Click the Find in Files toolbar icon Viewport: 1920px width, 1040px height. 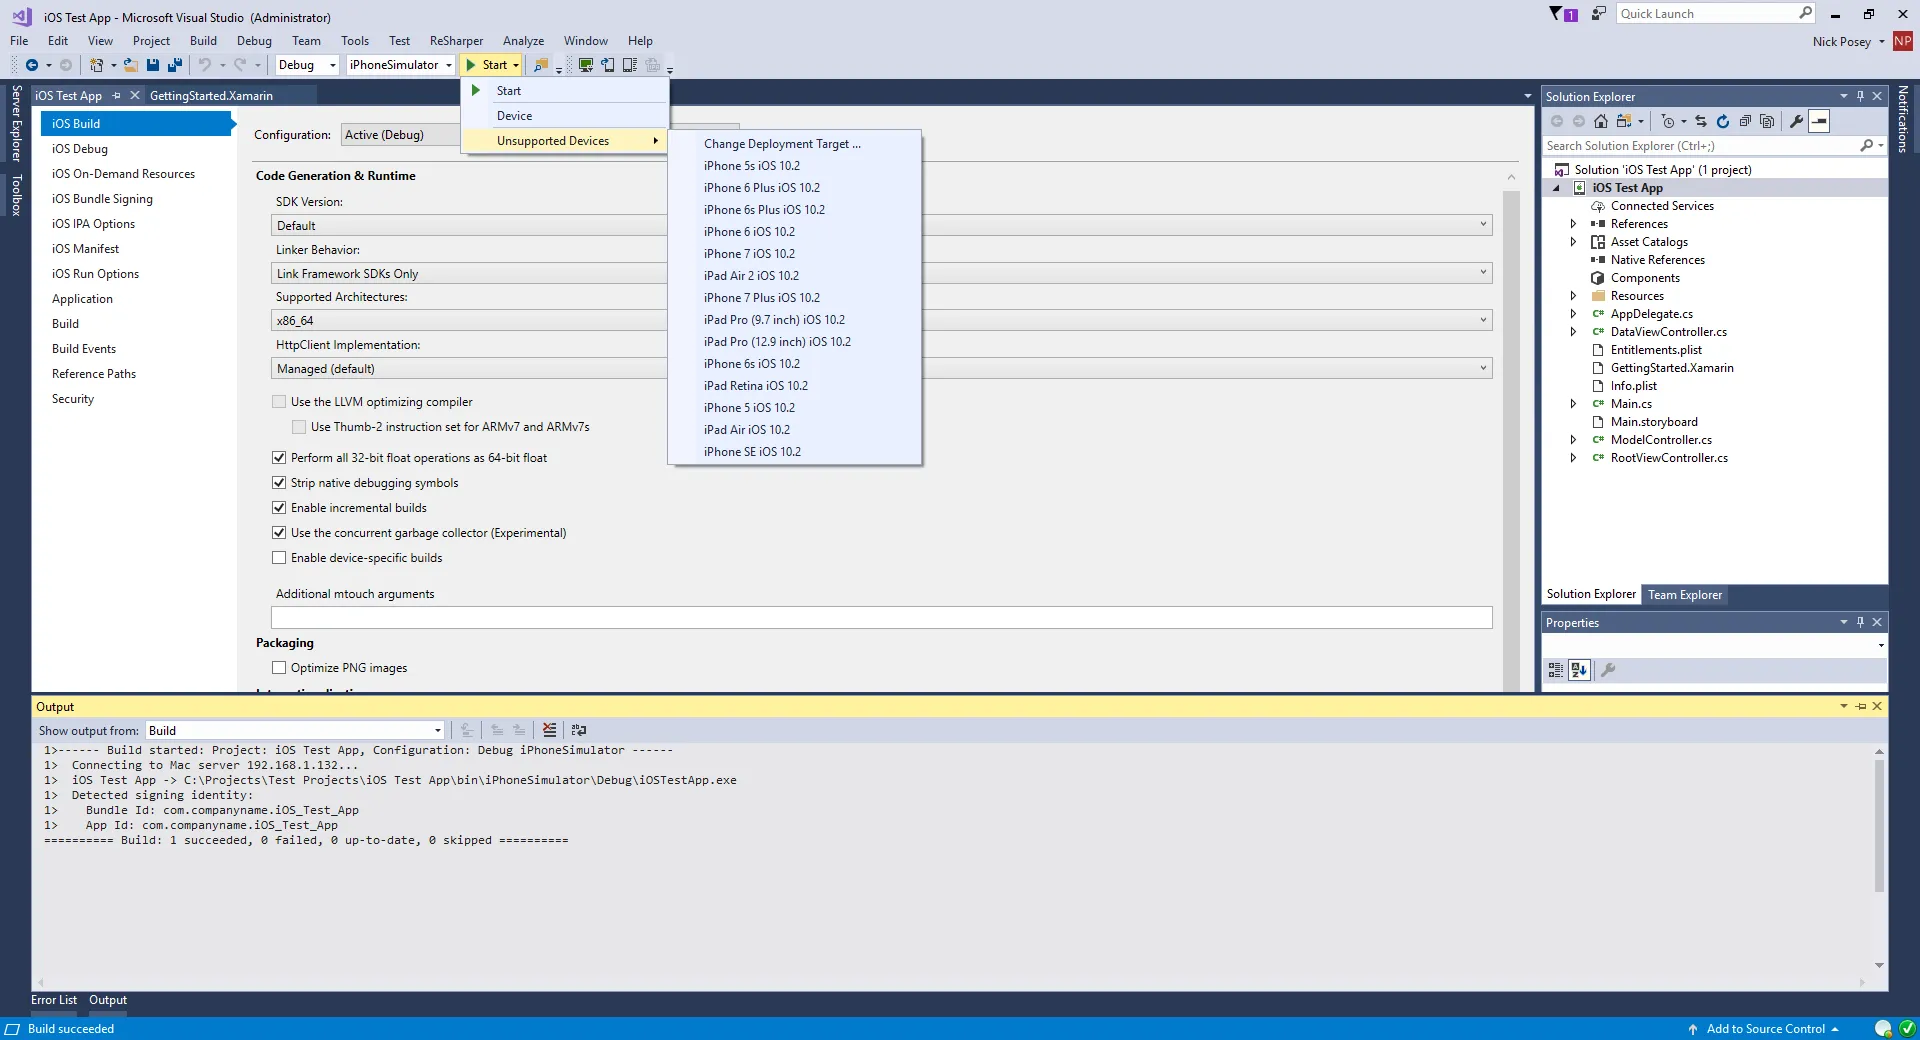click(540, 65)
